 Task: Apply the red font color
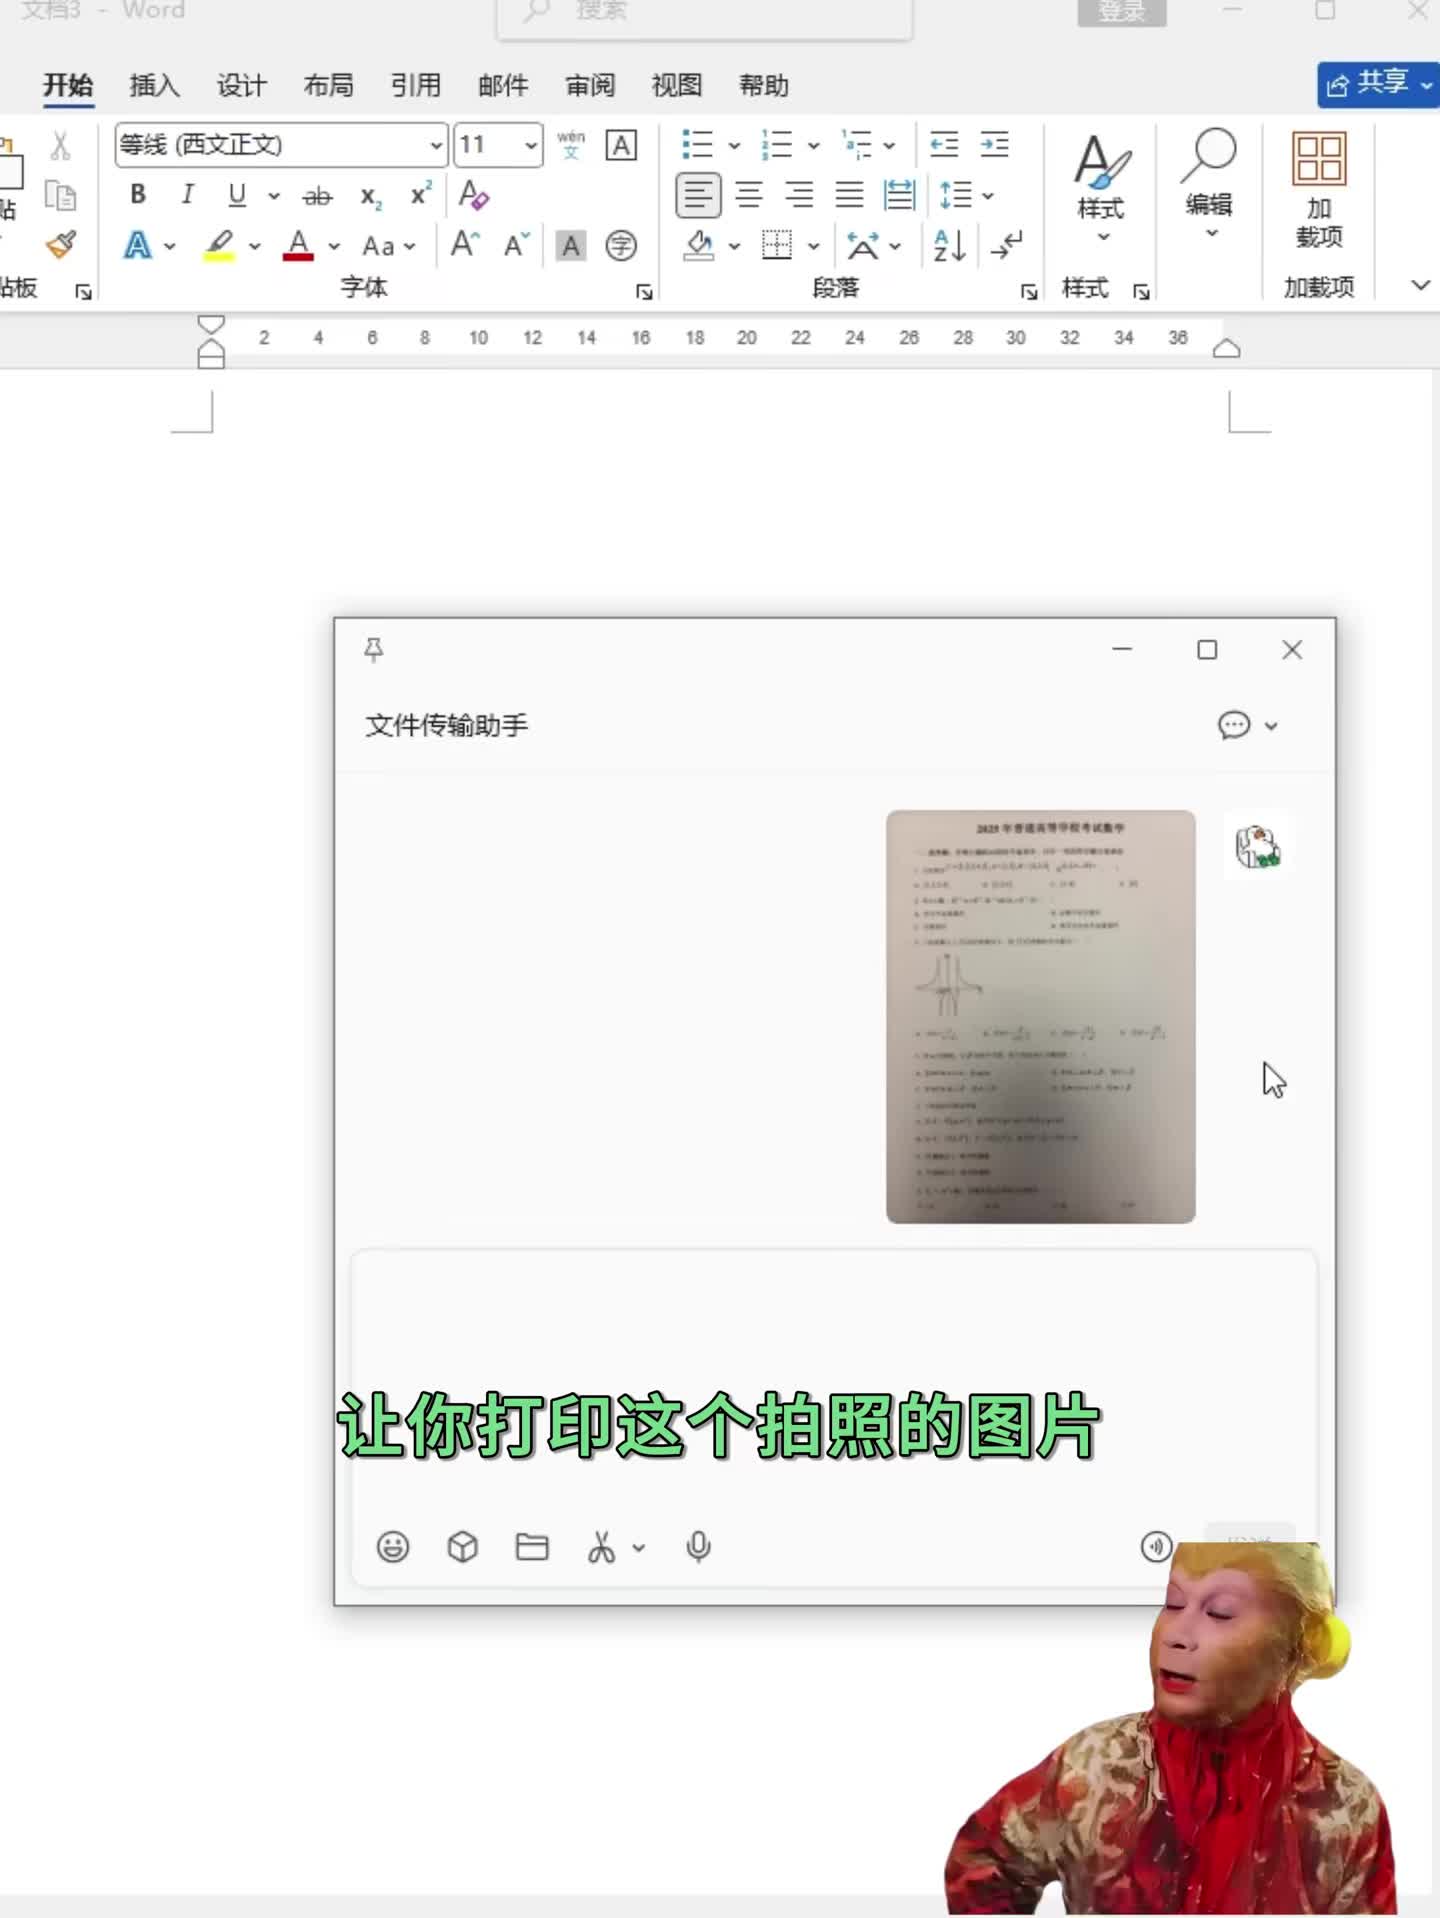click(298, 245)
